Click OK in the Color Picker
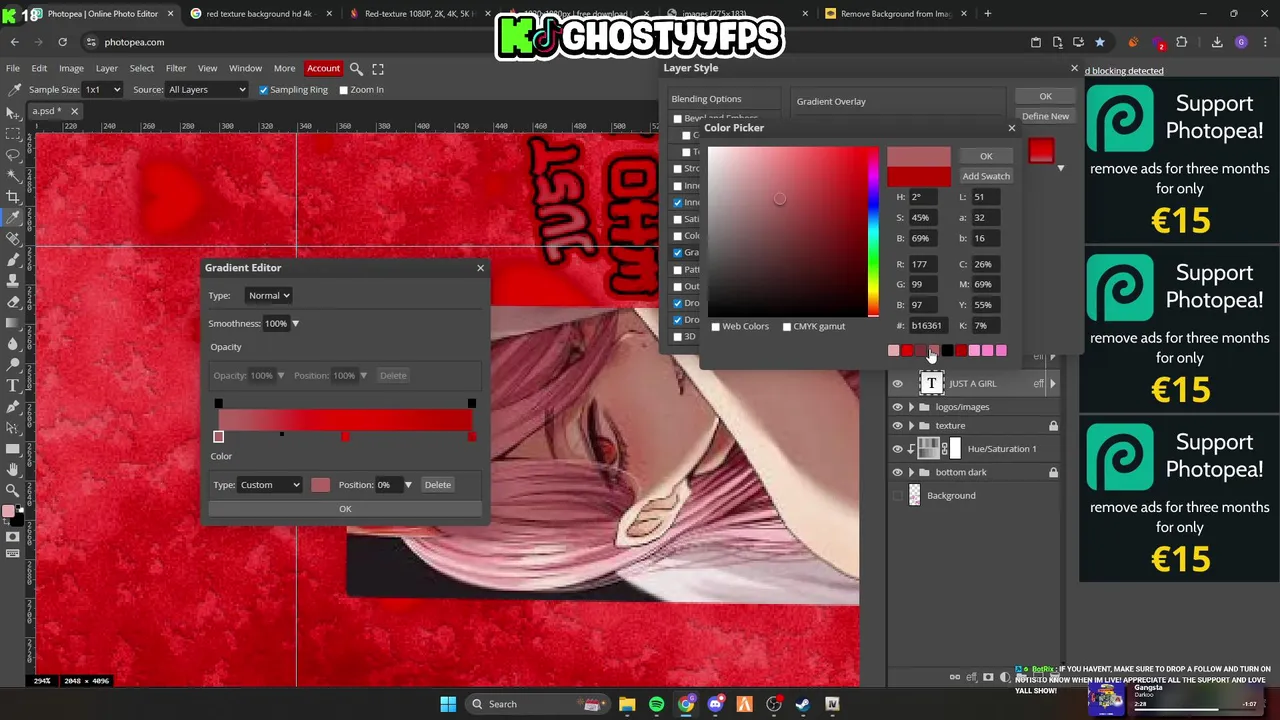This screenshot has width=1280, height=720. pyautogui.click(x=986, y=156)
